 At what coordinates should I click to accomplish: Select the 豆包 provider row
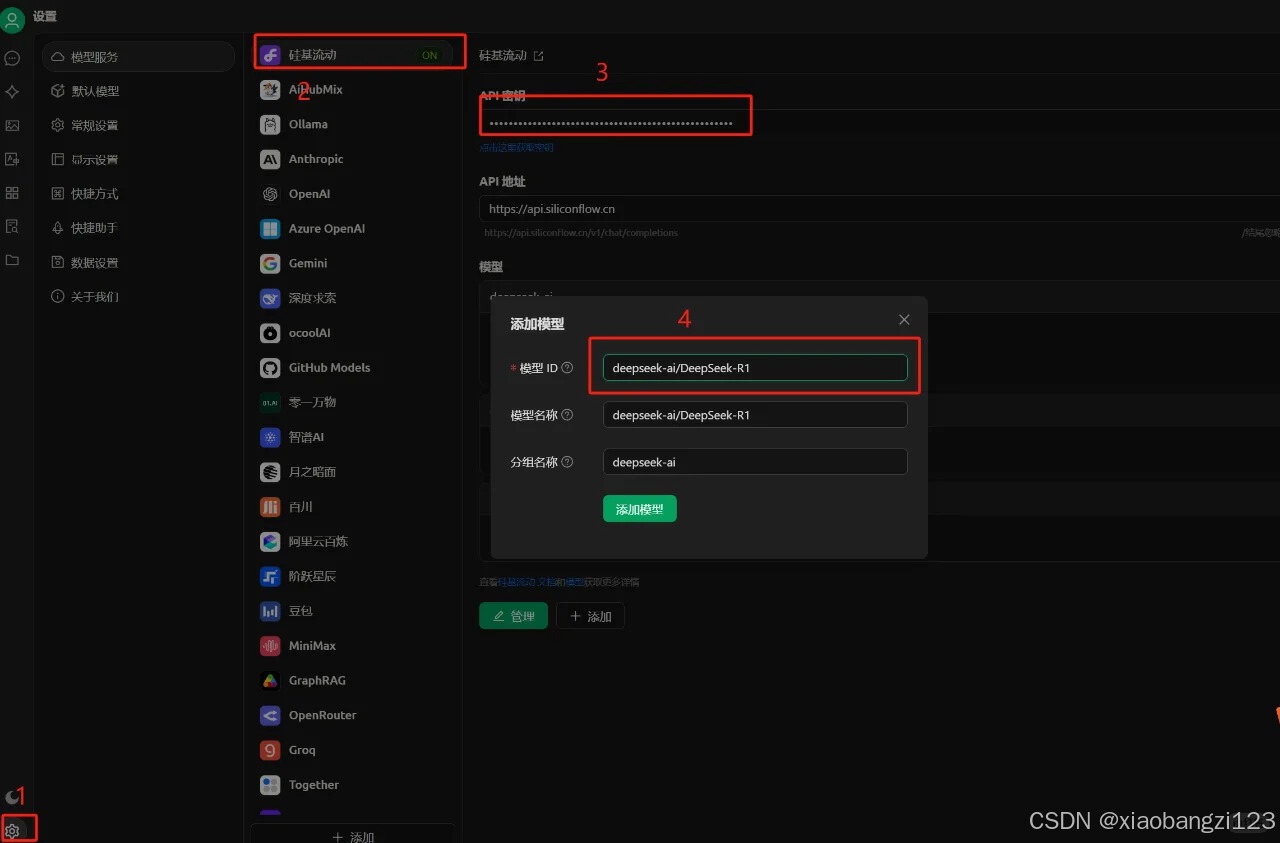pyautogui.click(x=352, y=611)
